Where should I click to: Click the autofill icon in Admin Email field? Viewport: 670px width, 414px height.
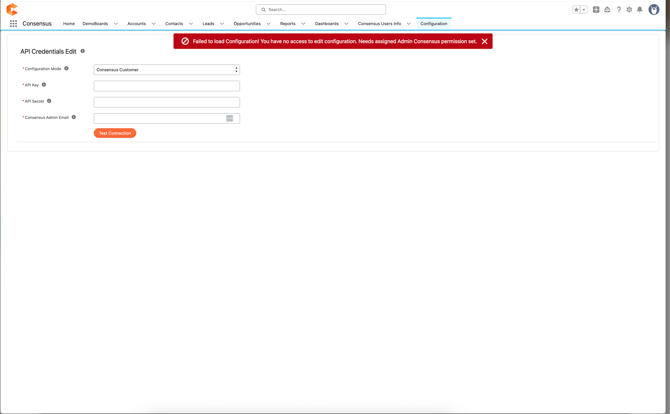coord(229,118)
